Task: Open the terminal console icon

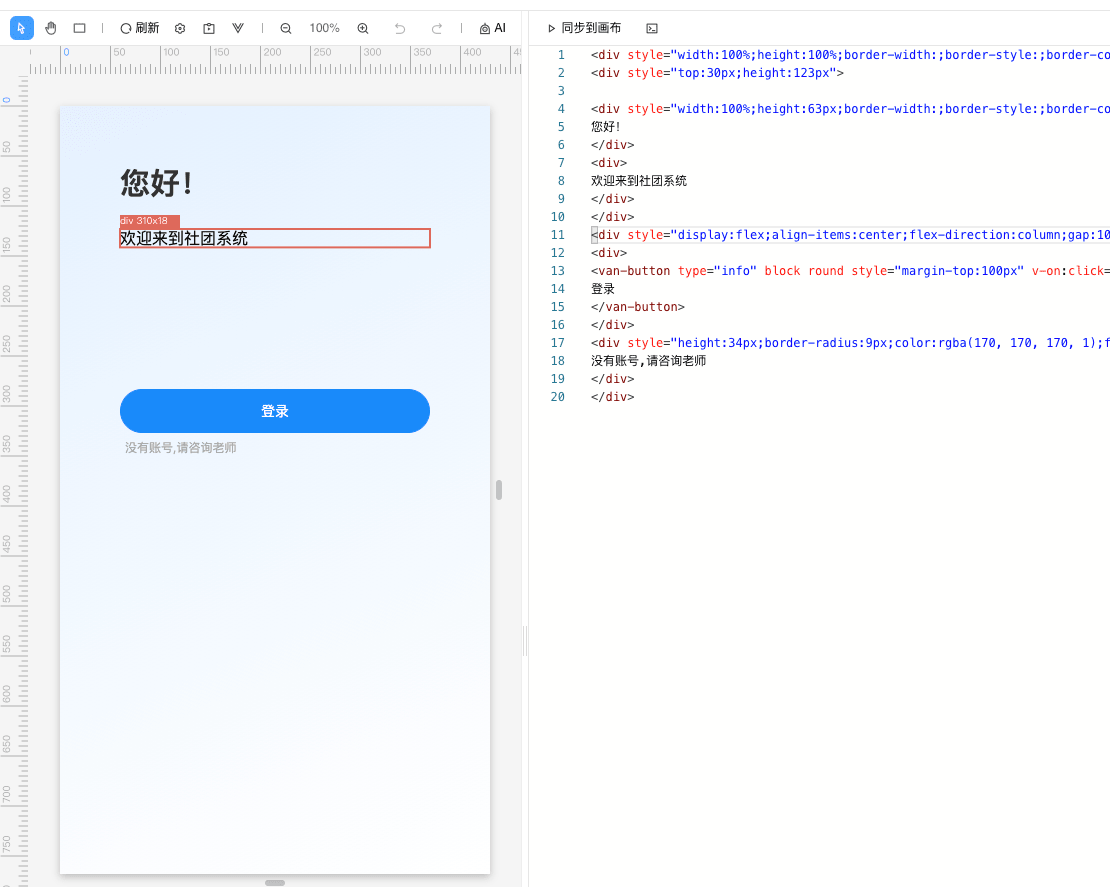Action: [x=652, y=28]
